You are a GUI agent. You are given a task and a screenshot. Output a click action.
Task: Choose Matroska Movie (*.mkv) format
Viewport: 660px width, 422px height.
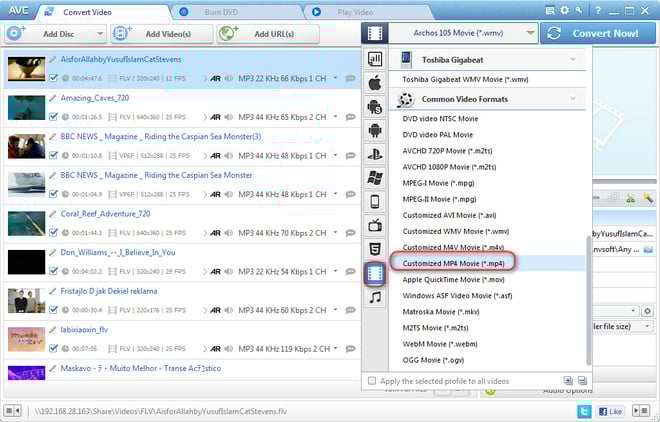pos(441,312)
